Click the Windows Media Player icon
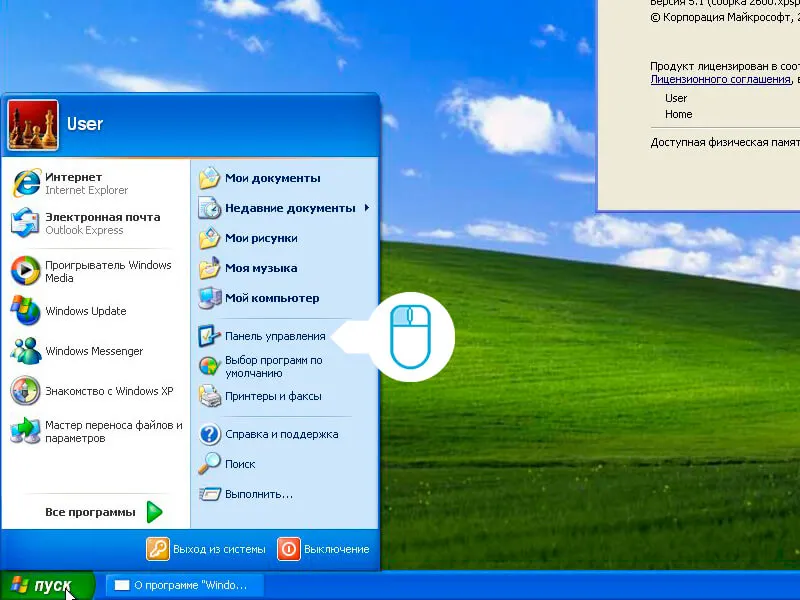Image resolution: width=800 pixels, height=600 pixels. tap(26, 270)
